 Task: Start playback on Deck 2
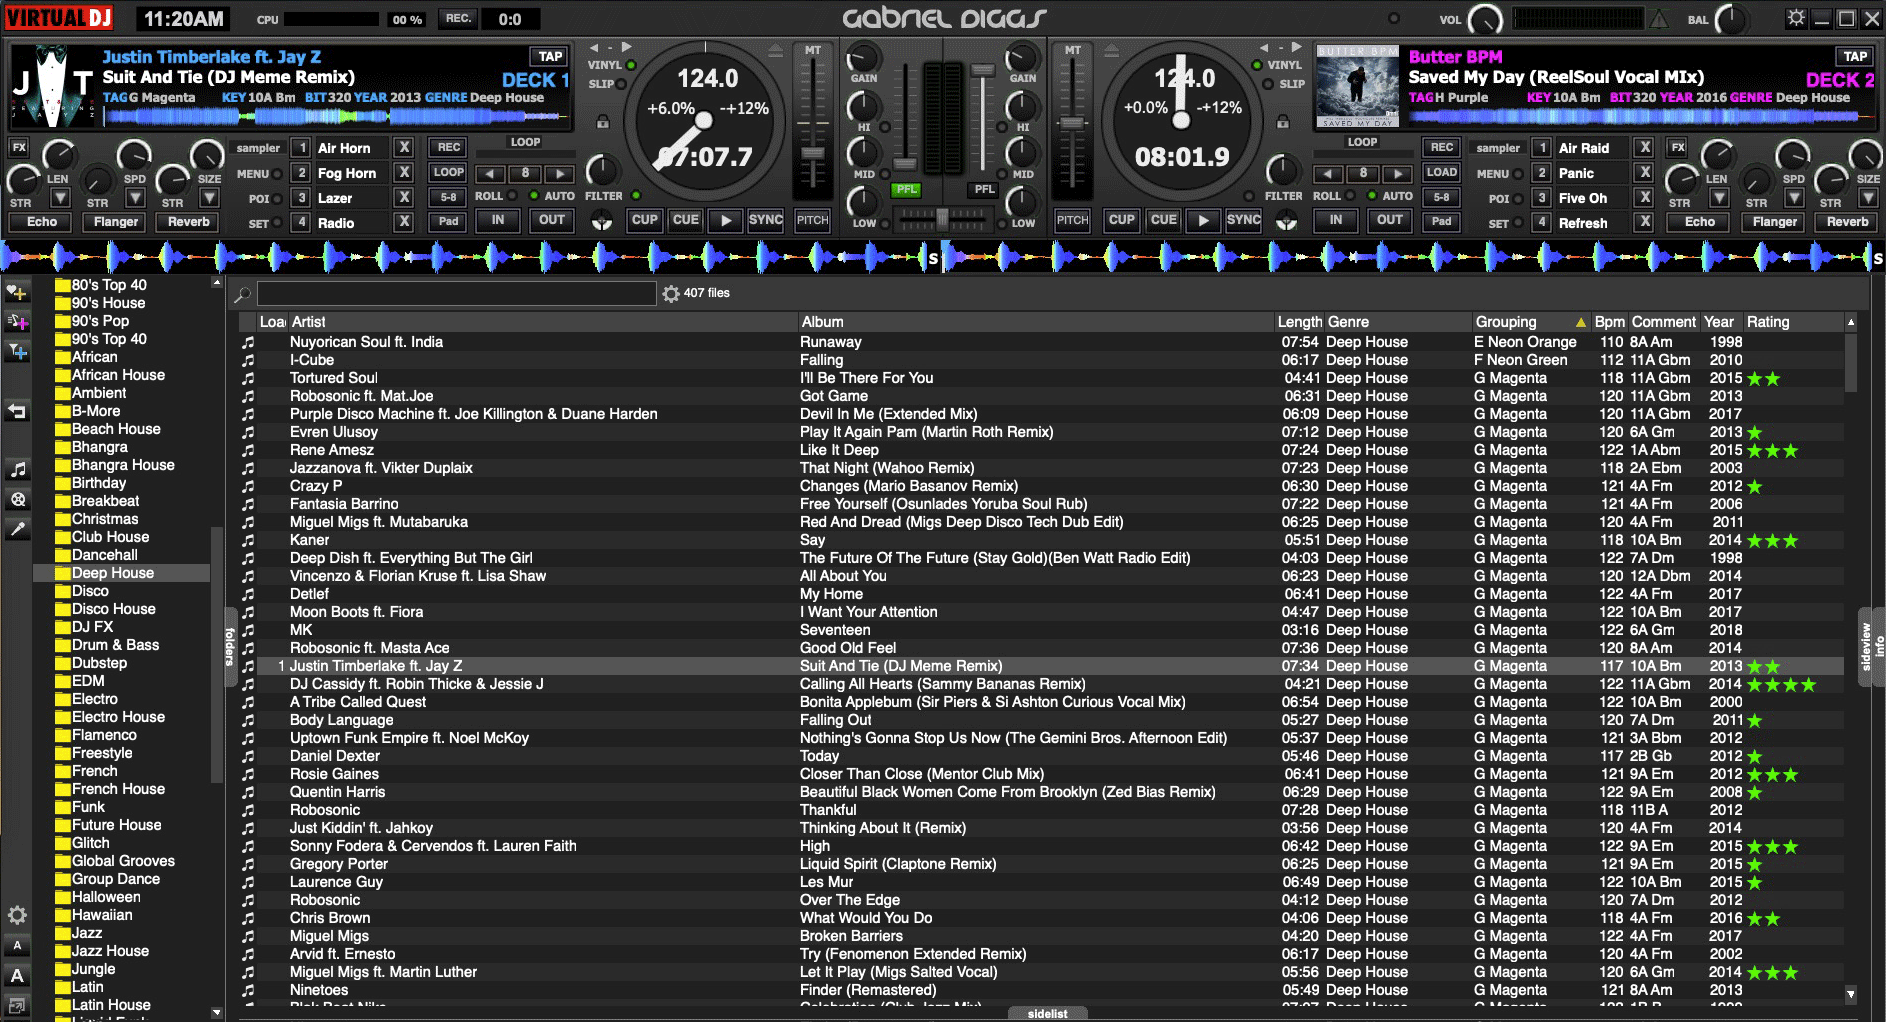[x=1204, y=220]
